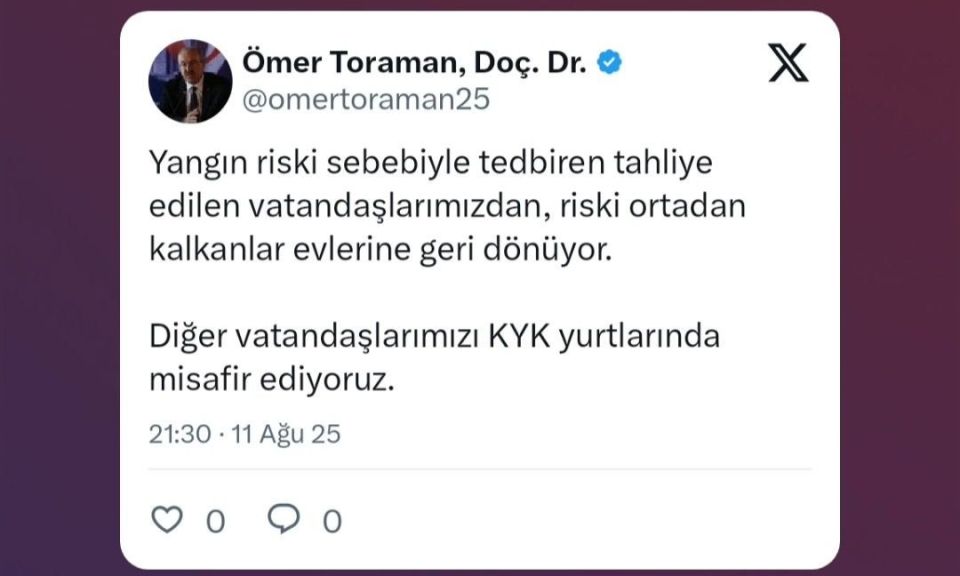Viewport: 960px width, 576px height.
Task: Click the display name Ömer Toraman, Doç. Dr.
Action: (x=414, y=62)
